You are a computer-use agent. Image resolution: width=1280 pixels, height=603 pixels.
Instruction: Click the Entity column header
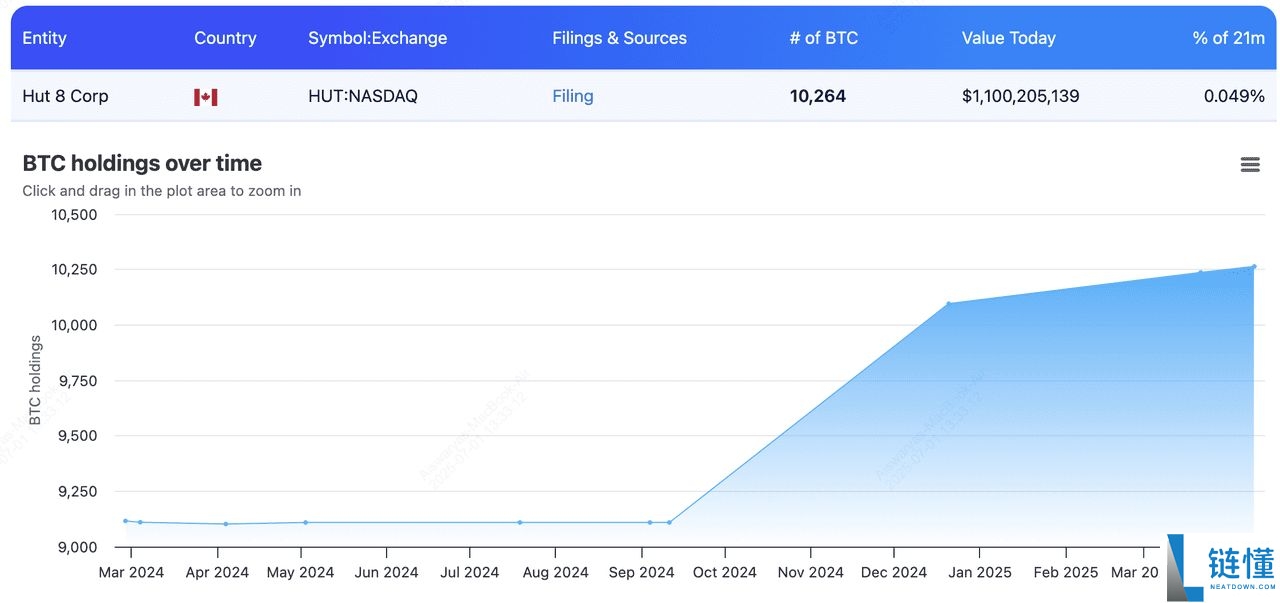pos(45,38)
